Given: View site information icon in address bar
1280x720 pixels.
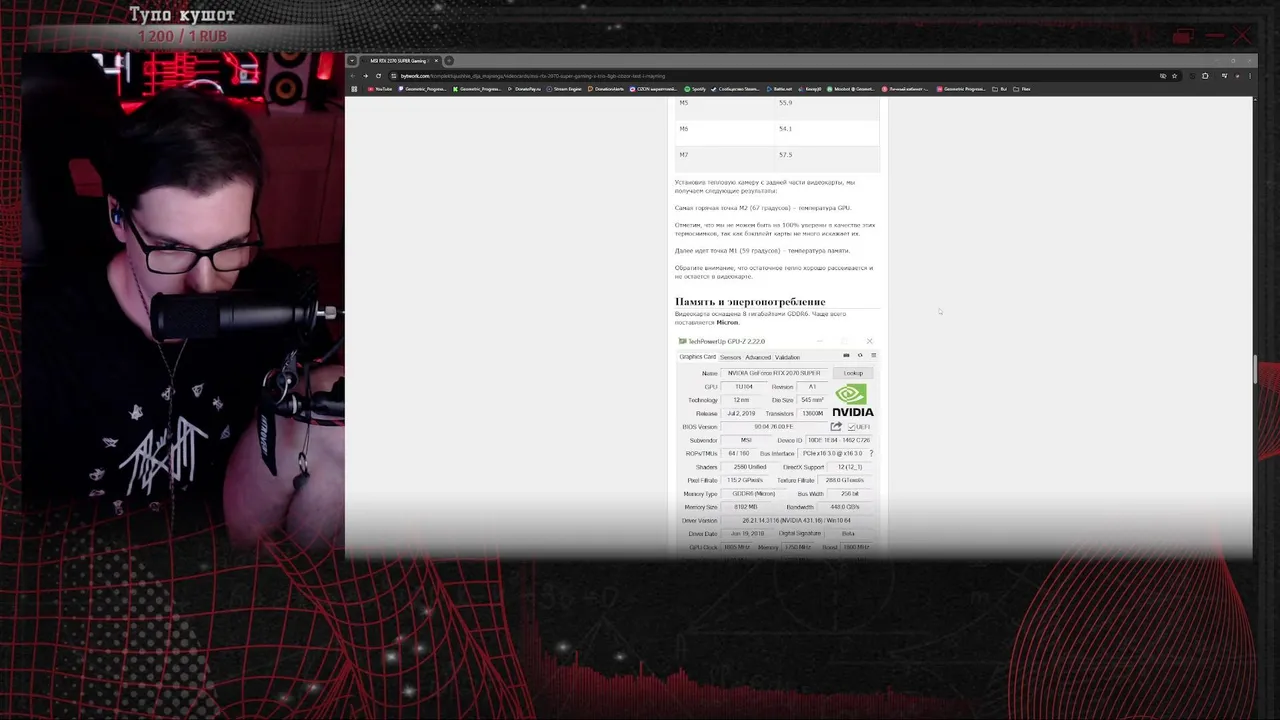Looking at the screenshot, I should (394, 76).
